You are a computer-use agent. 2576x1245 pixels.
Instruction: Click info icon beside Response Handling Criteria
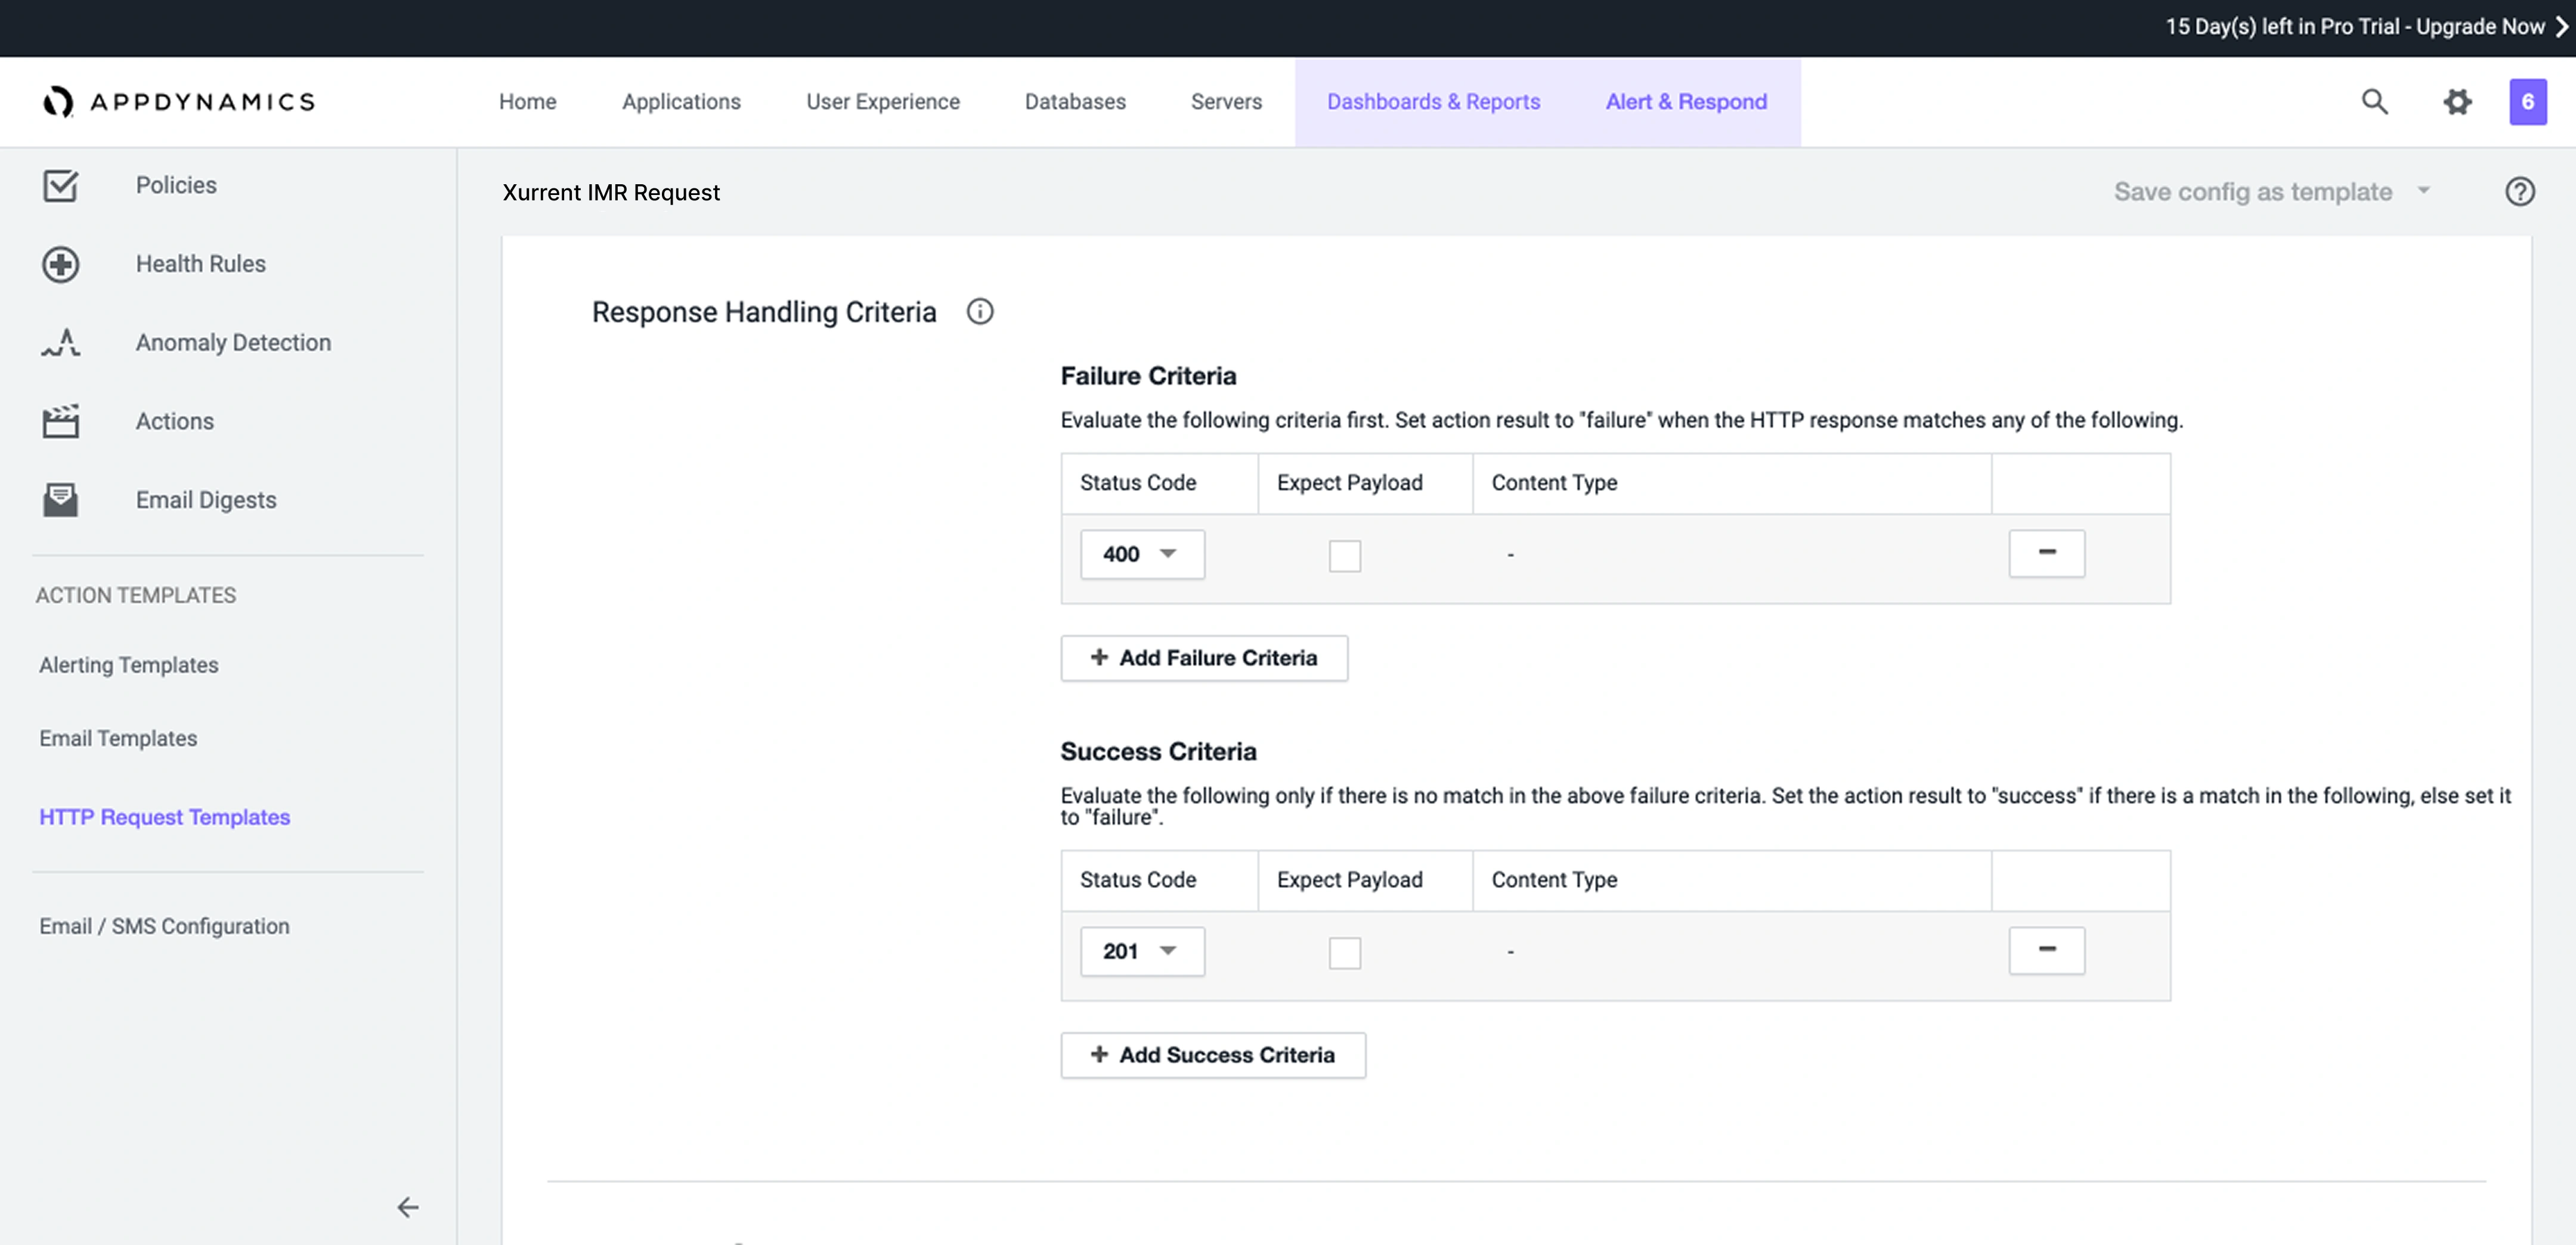point(979,312)
